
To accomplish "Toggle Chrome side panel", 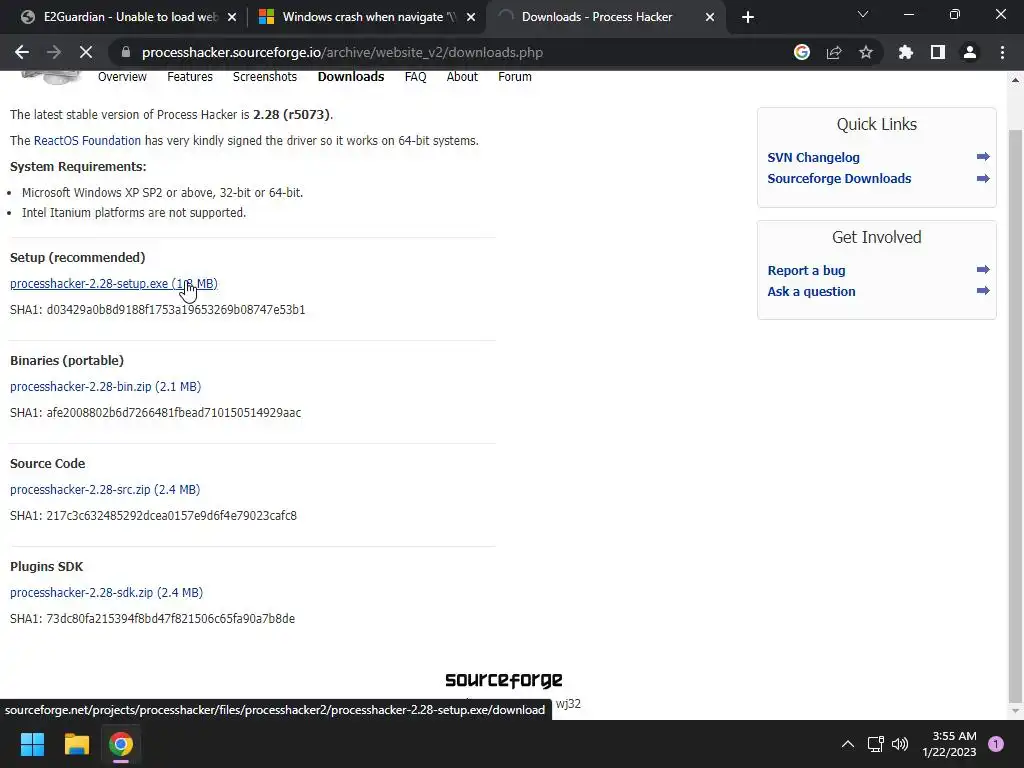I will click(x=938, y=52).
